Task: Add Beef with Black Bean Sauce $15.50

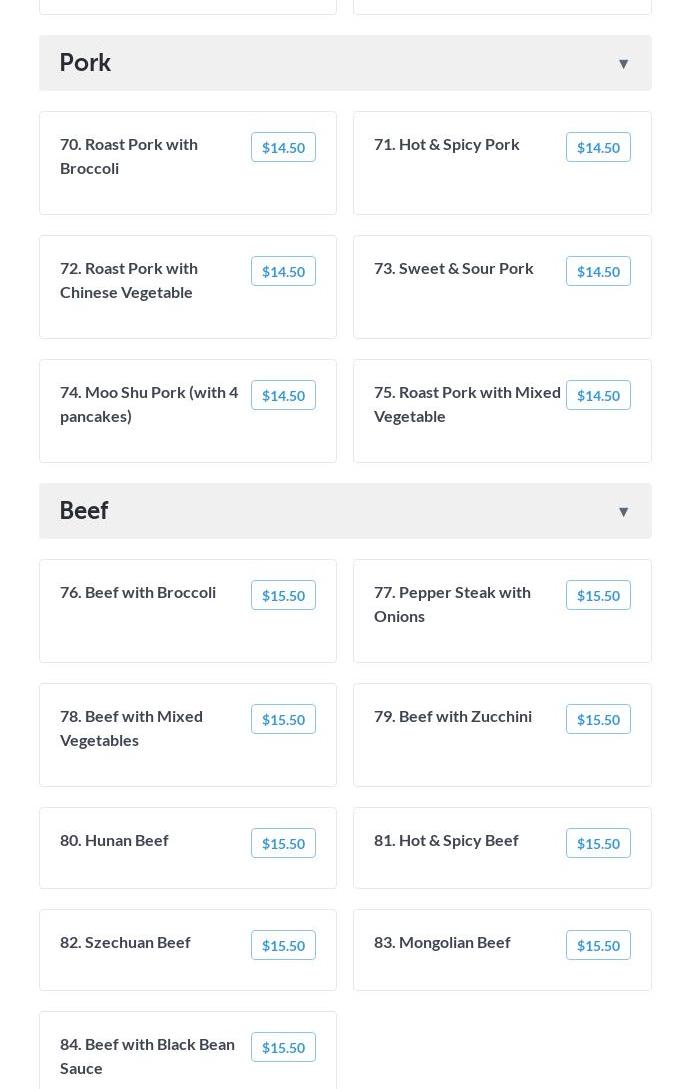Action: 283,1048
